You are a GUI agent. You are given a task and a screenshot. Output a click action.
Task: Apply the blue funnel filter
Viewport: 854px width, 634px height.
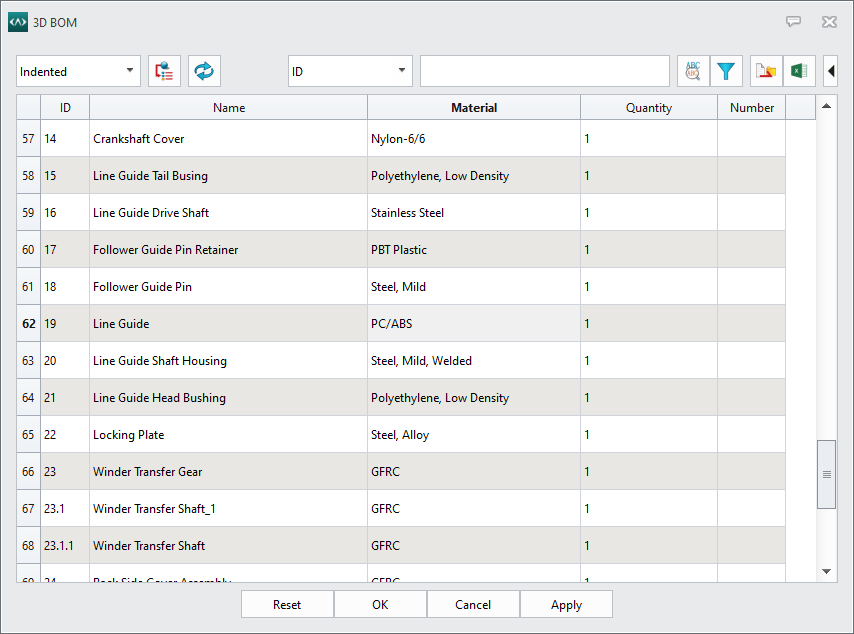click(x=726, y=71)
